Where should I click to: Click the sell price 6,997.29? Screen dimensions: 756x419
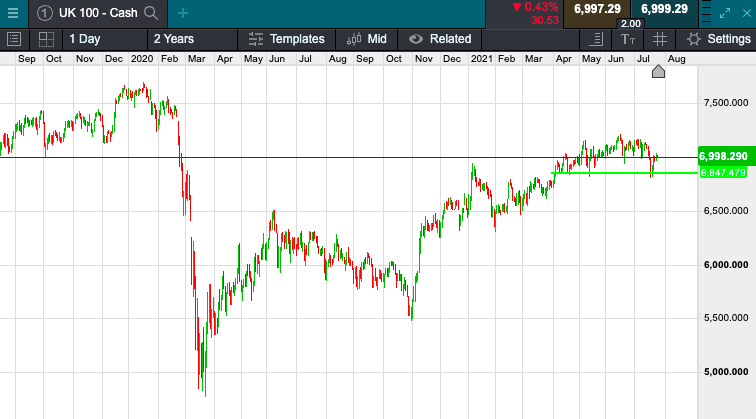point(597,9)
